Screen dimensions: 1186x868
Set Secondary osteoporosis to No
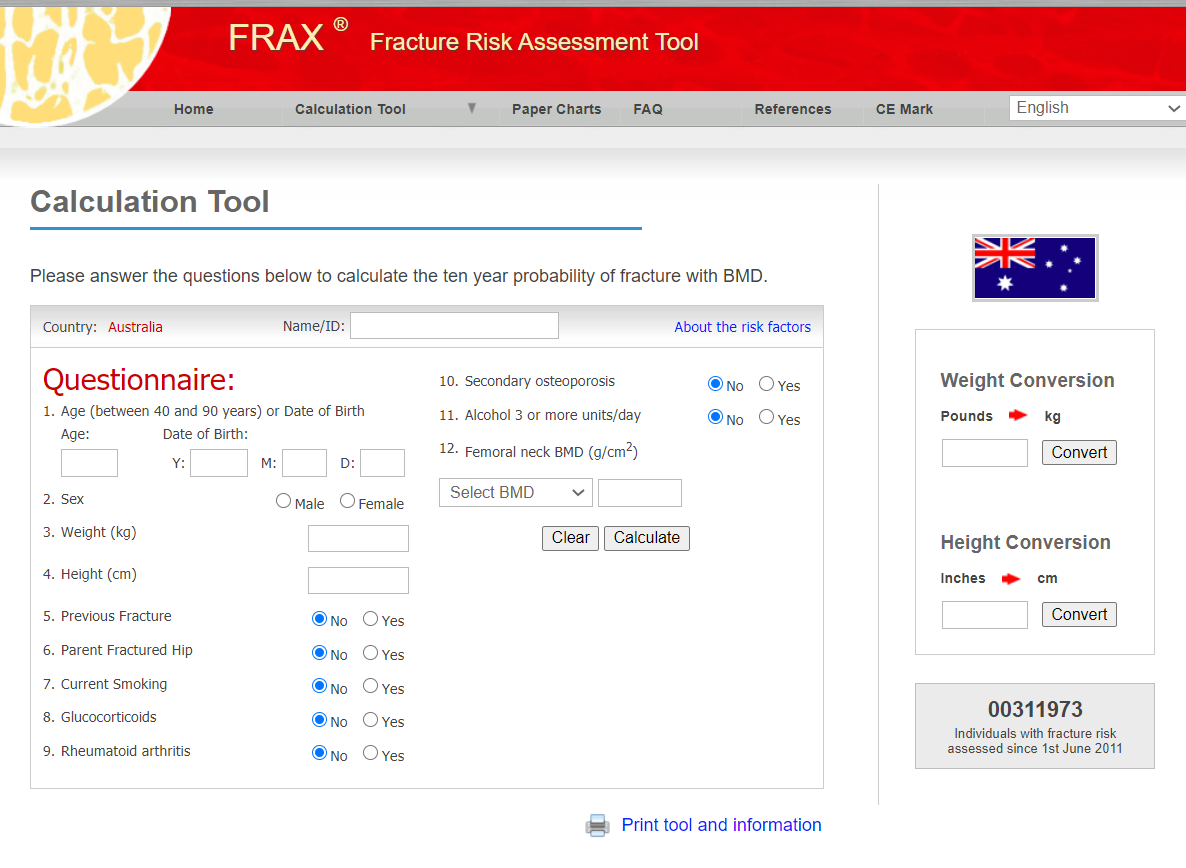(715, 383)
